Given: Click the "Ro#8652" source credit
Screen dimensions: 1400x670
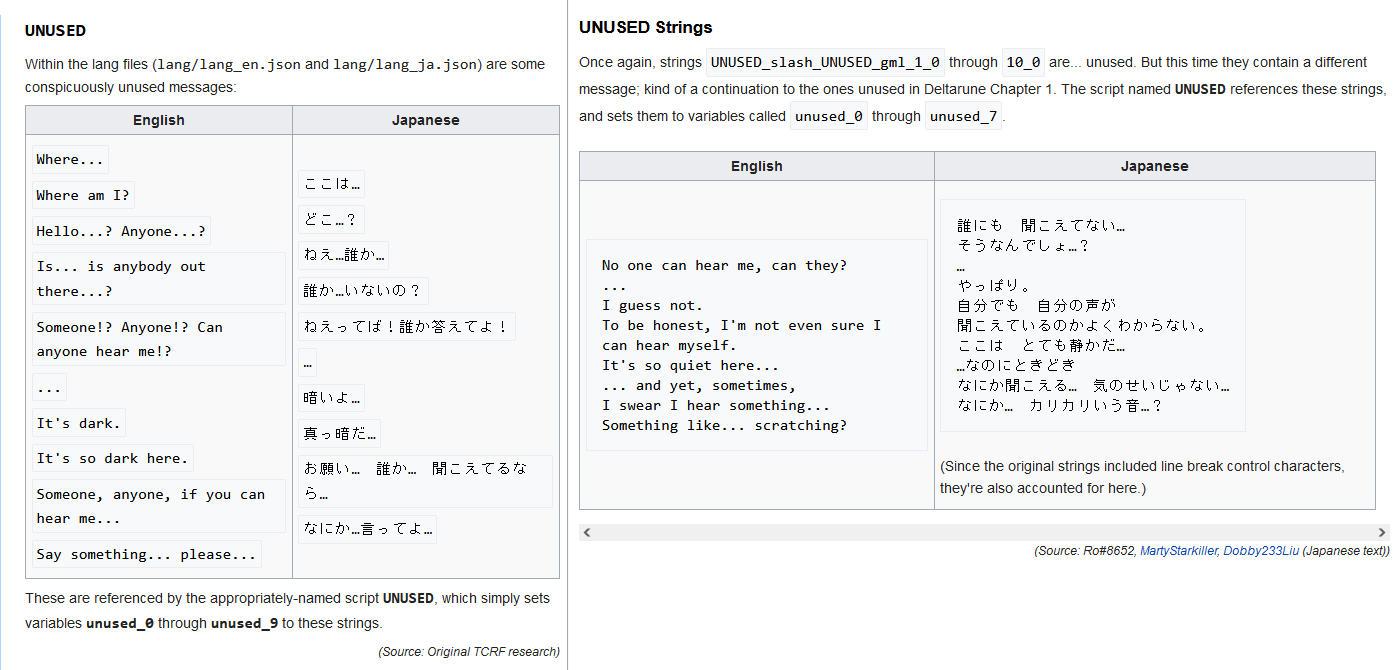Looking at the screenshot, I should 1110,551.
